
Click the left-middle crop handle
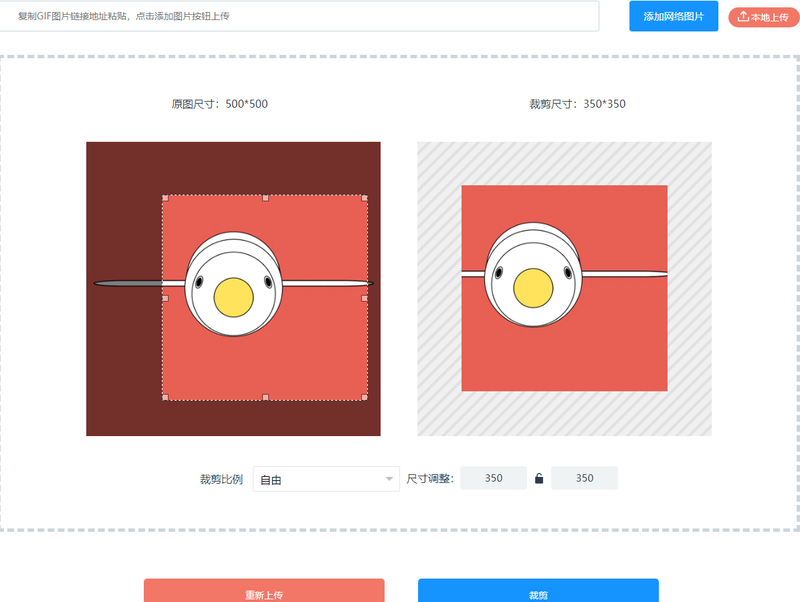(165, 298)
